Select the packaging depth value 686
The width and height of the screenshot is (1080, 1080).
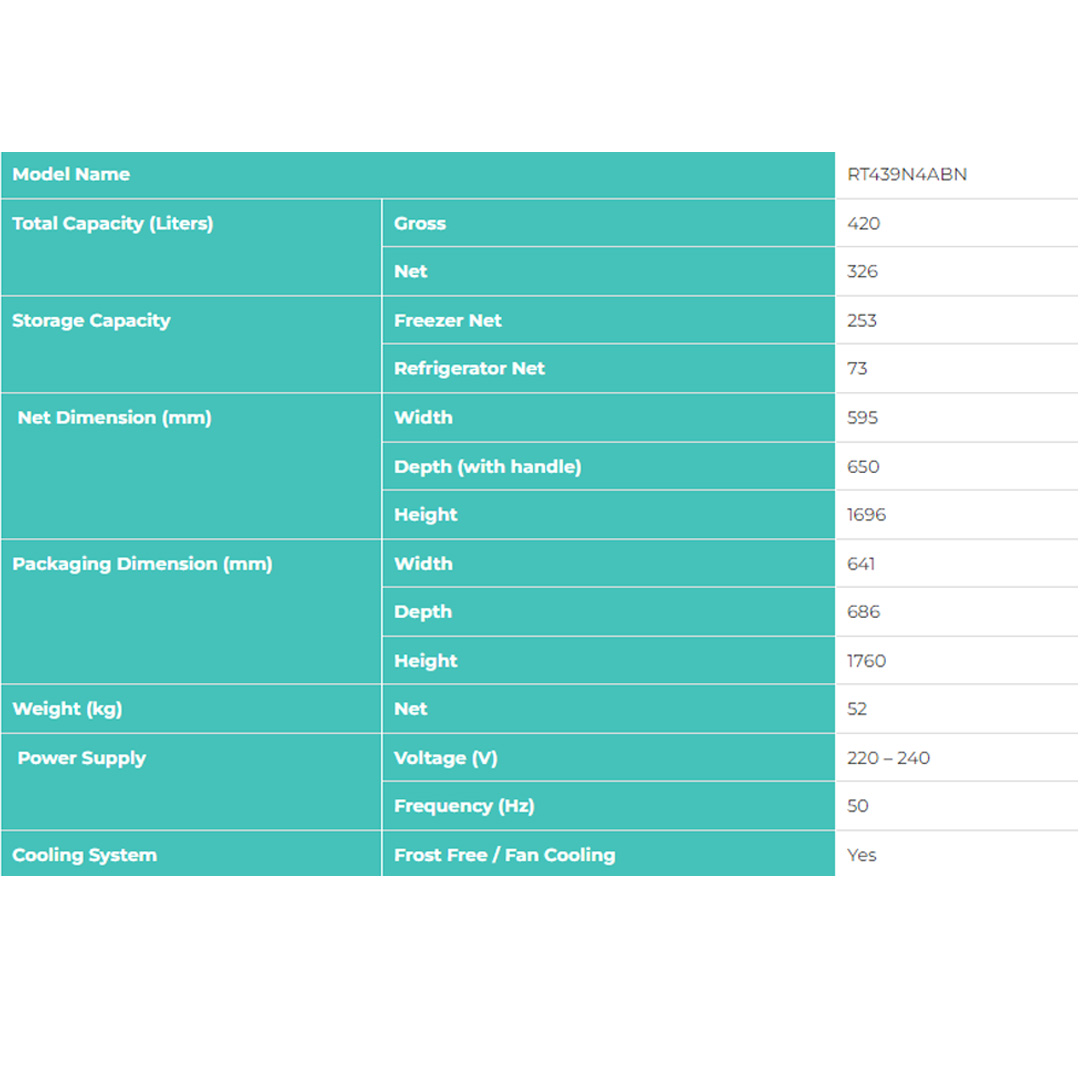(863, 612)
